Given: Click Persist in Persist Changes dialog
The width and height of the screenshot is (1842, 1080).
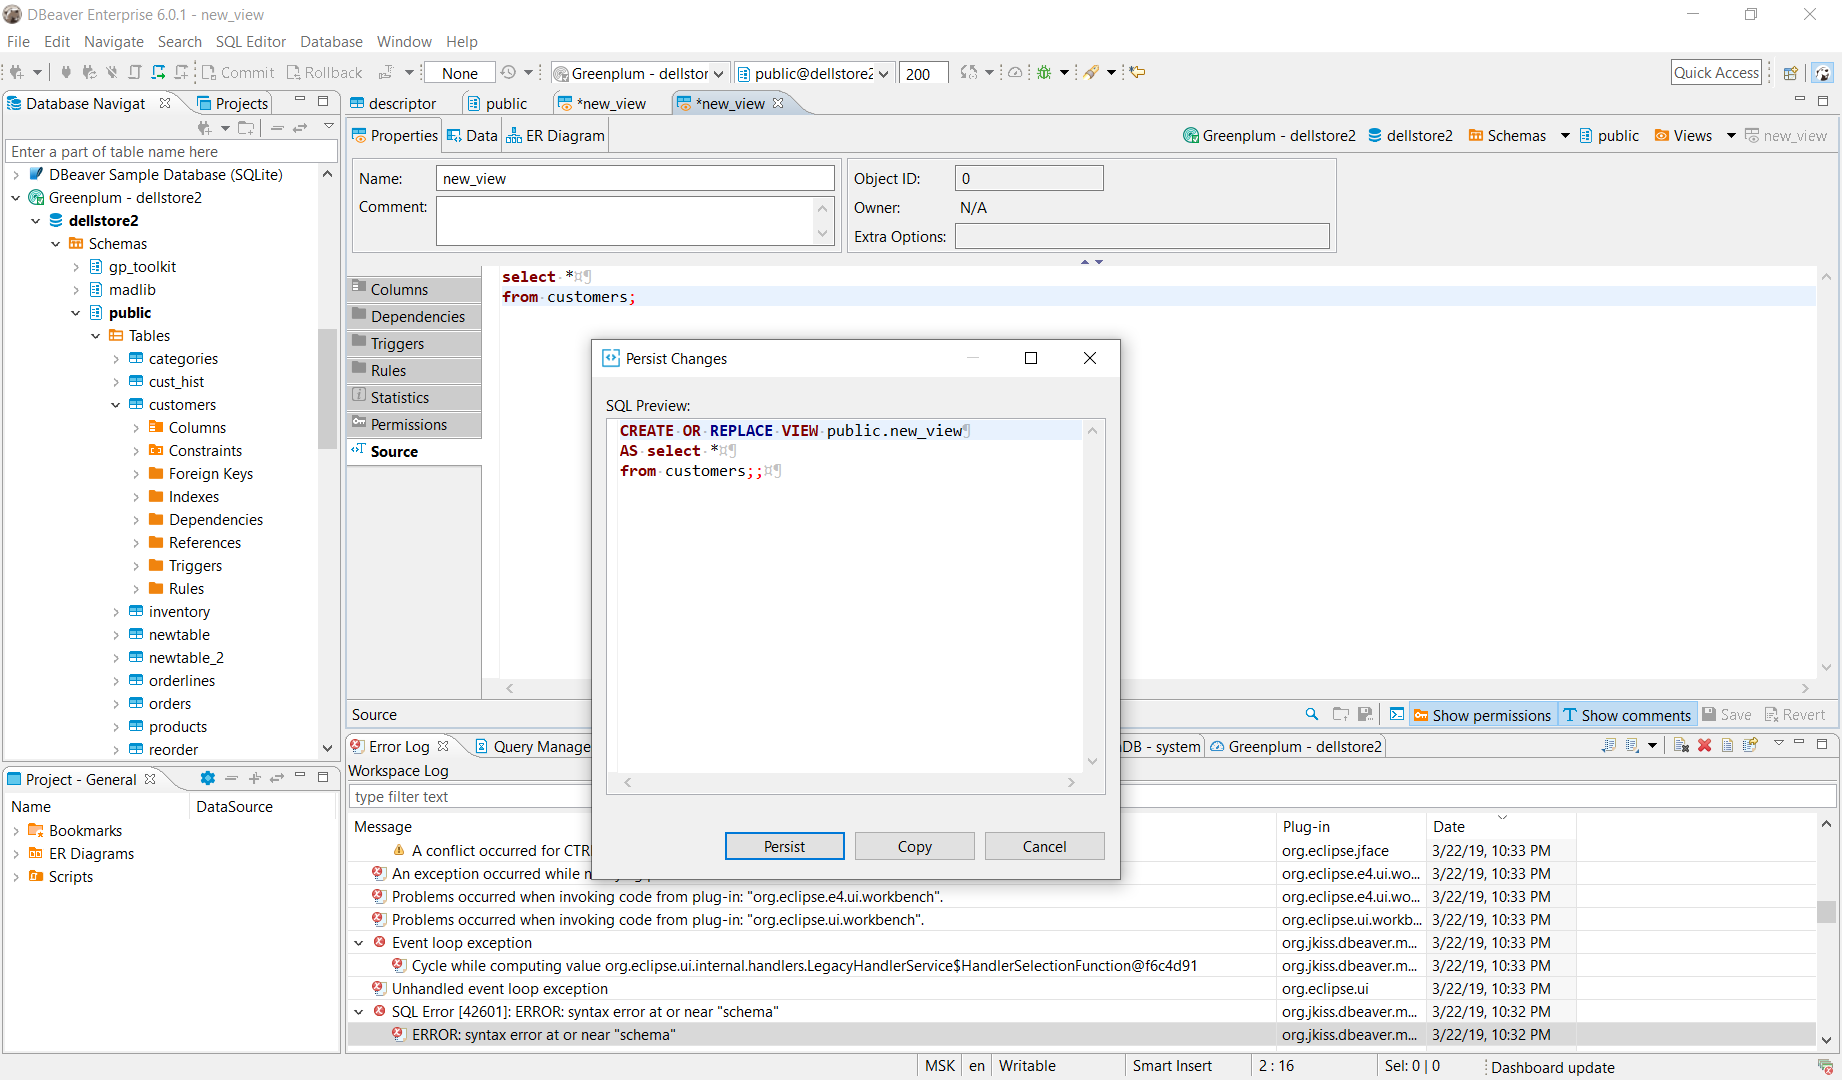Looking at the screenshot, I should pos(784,846).
